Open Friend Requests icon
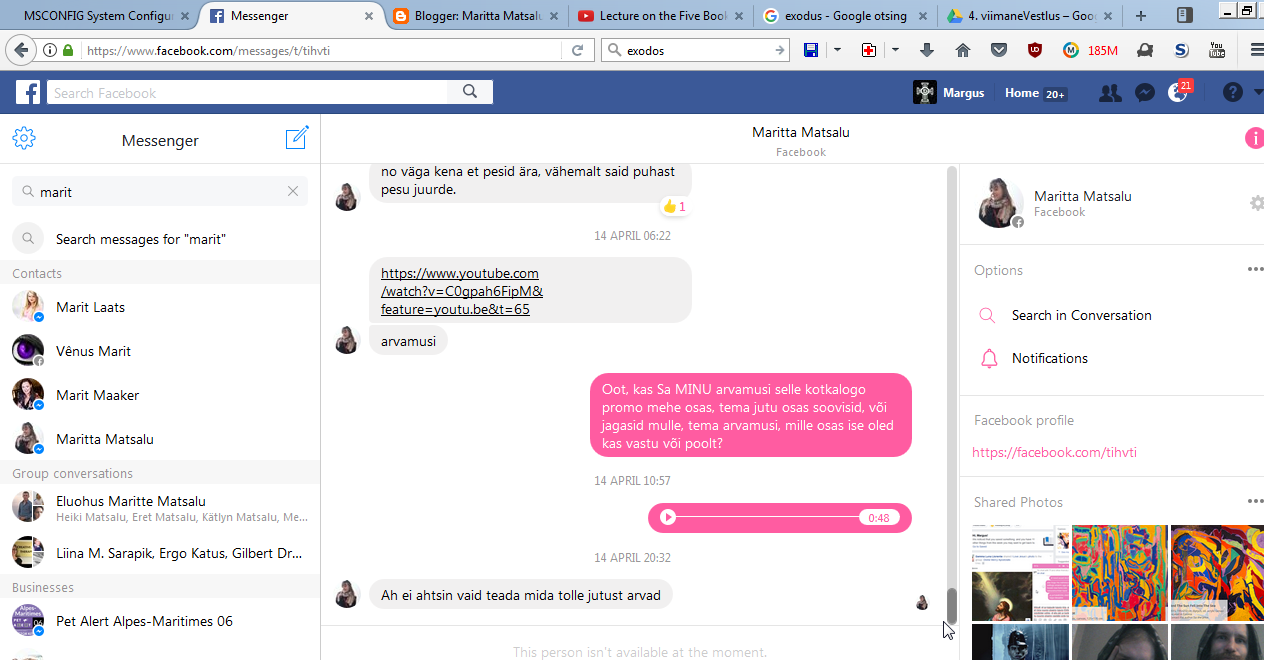 pyautogui.click(x=1110, y=93)
